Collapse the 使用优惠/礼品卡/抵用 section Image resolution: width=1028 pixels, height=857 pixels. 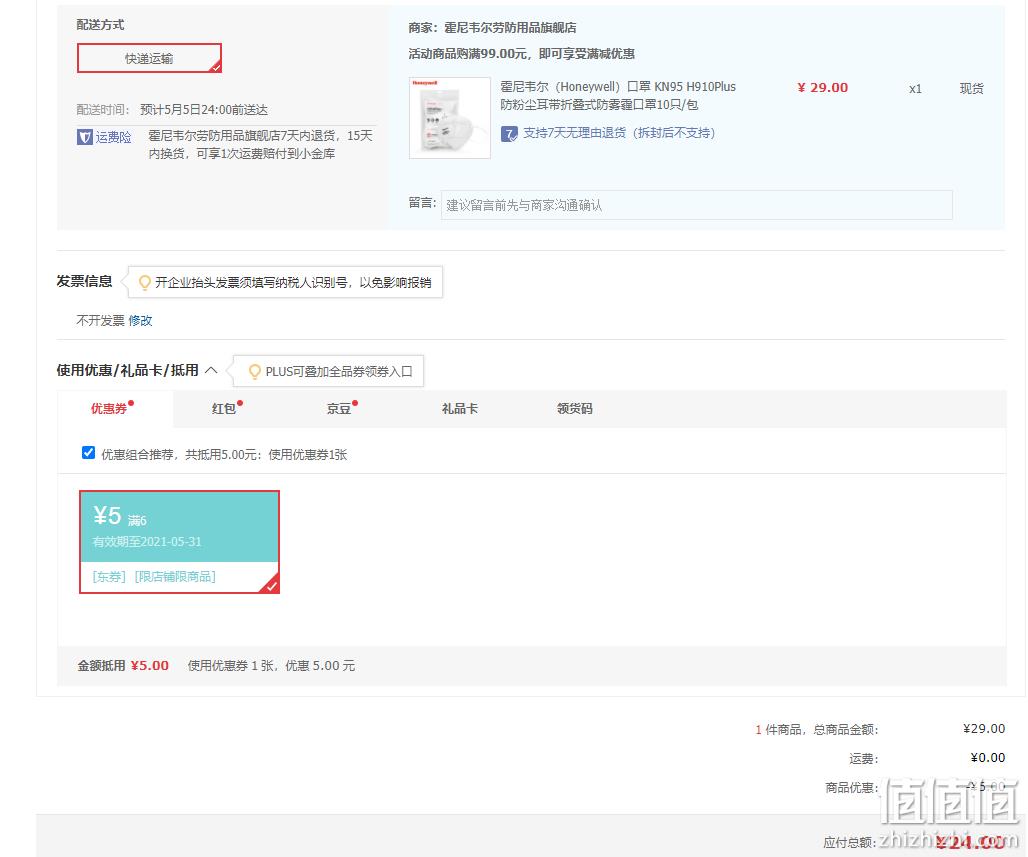(211, 370)
